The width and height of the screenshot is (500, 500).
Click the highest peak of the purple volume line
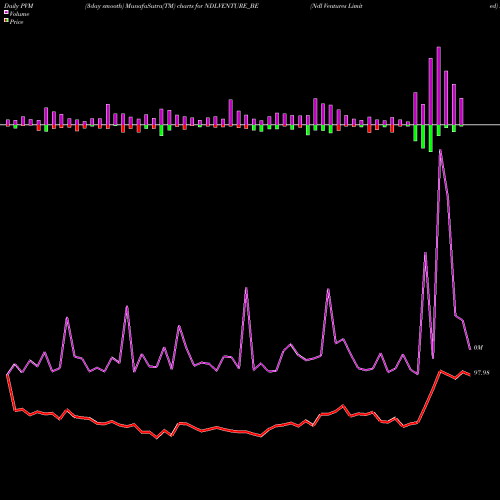(x=440, y=151)
